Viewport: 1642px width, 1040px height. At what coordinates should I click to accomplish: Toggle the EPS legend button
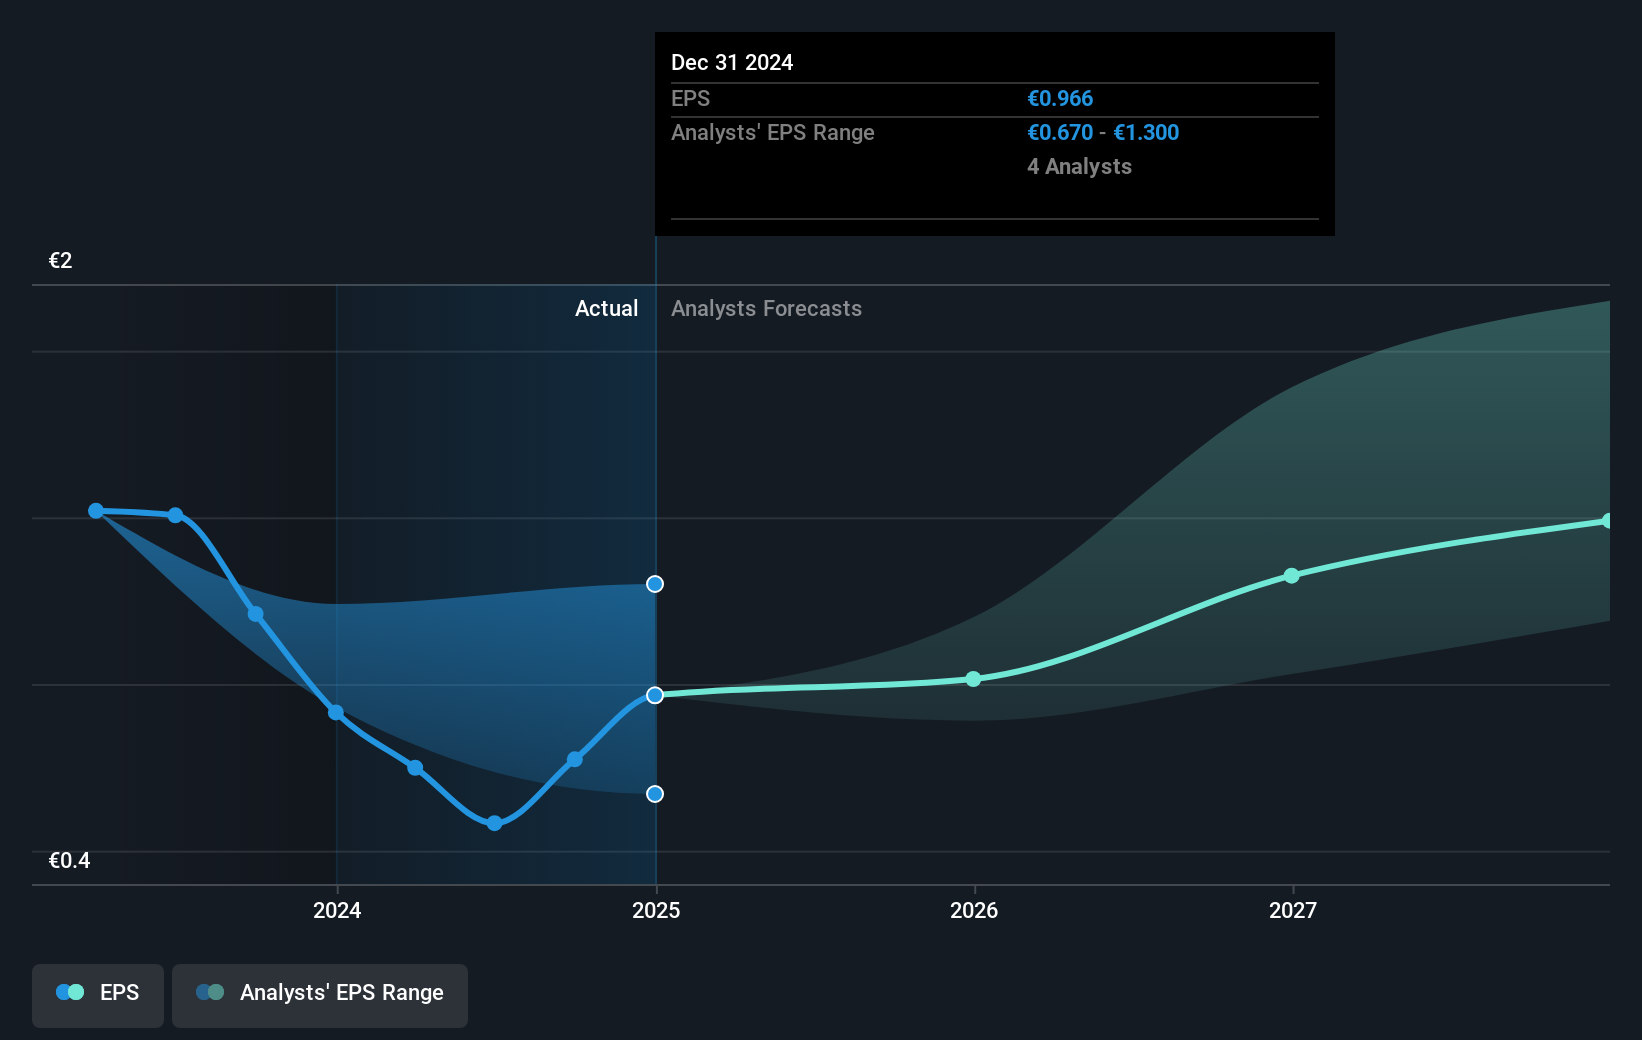[98, 995]
